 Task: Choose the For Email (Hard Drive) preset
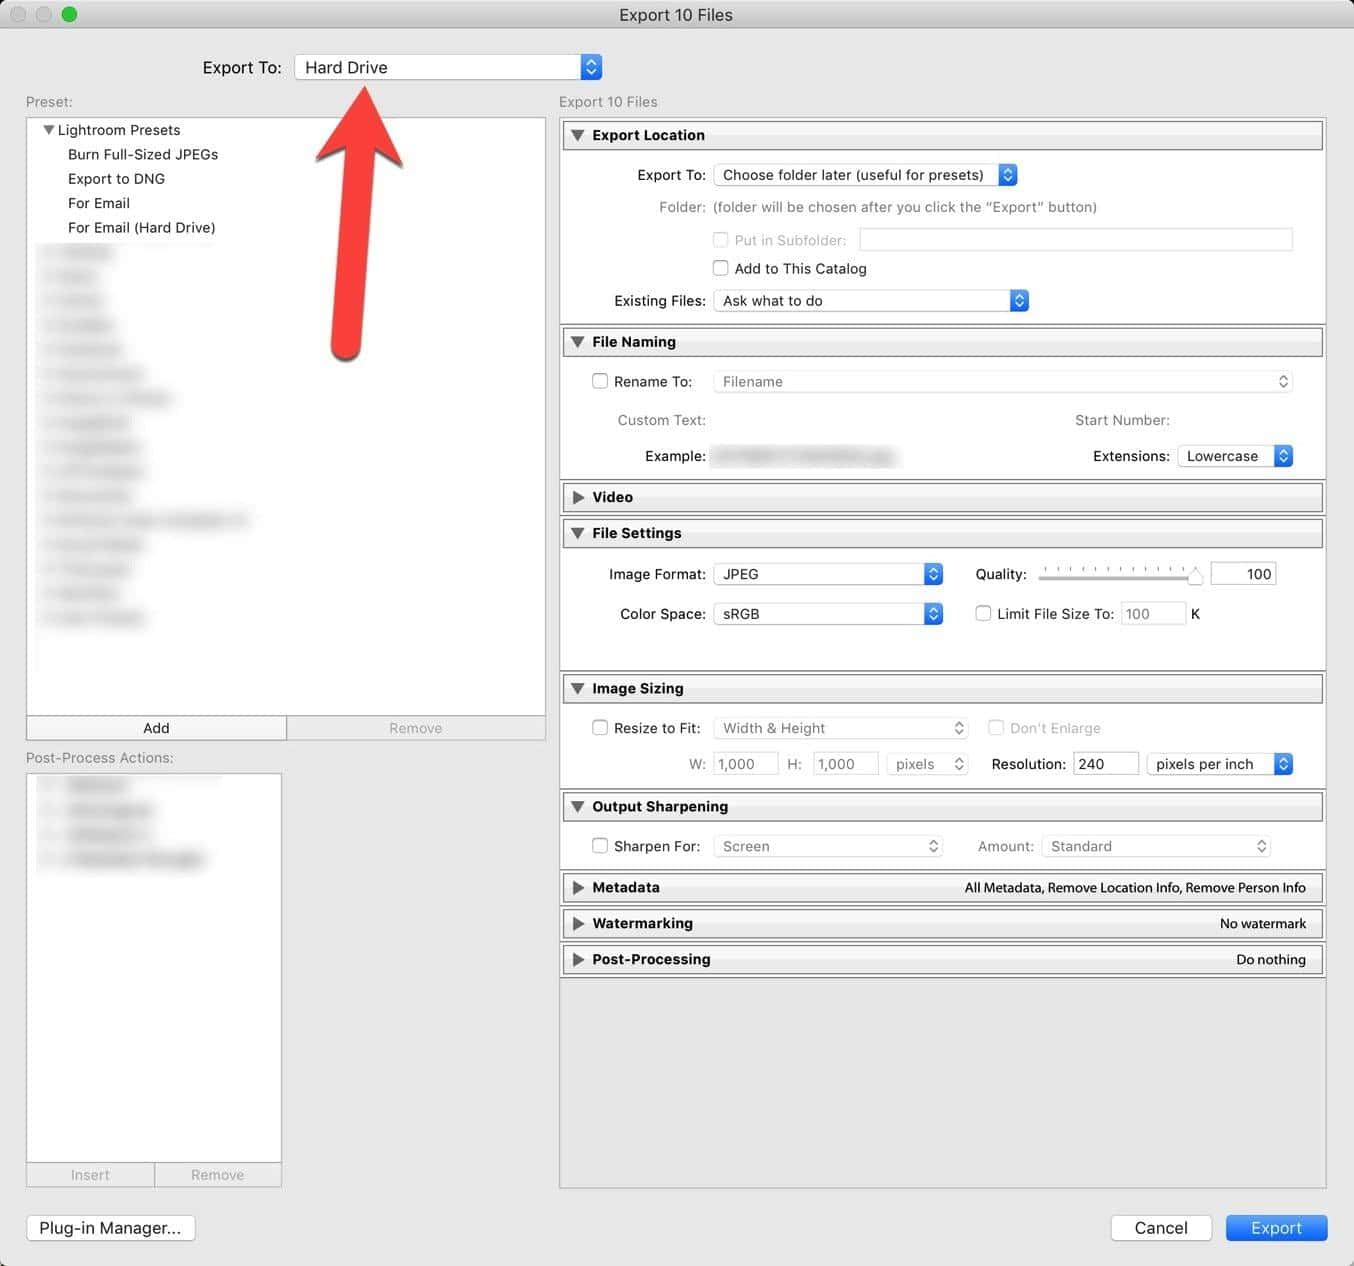tap(142, 227)
